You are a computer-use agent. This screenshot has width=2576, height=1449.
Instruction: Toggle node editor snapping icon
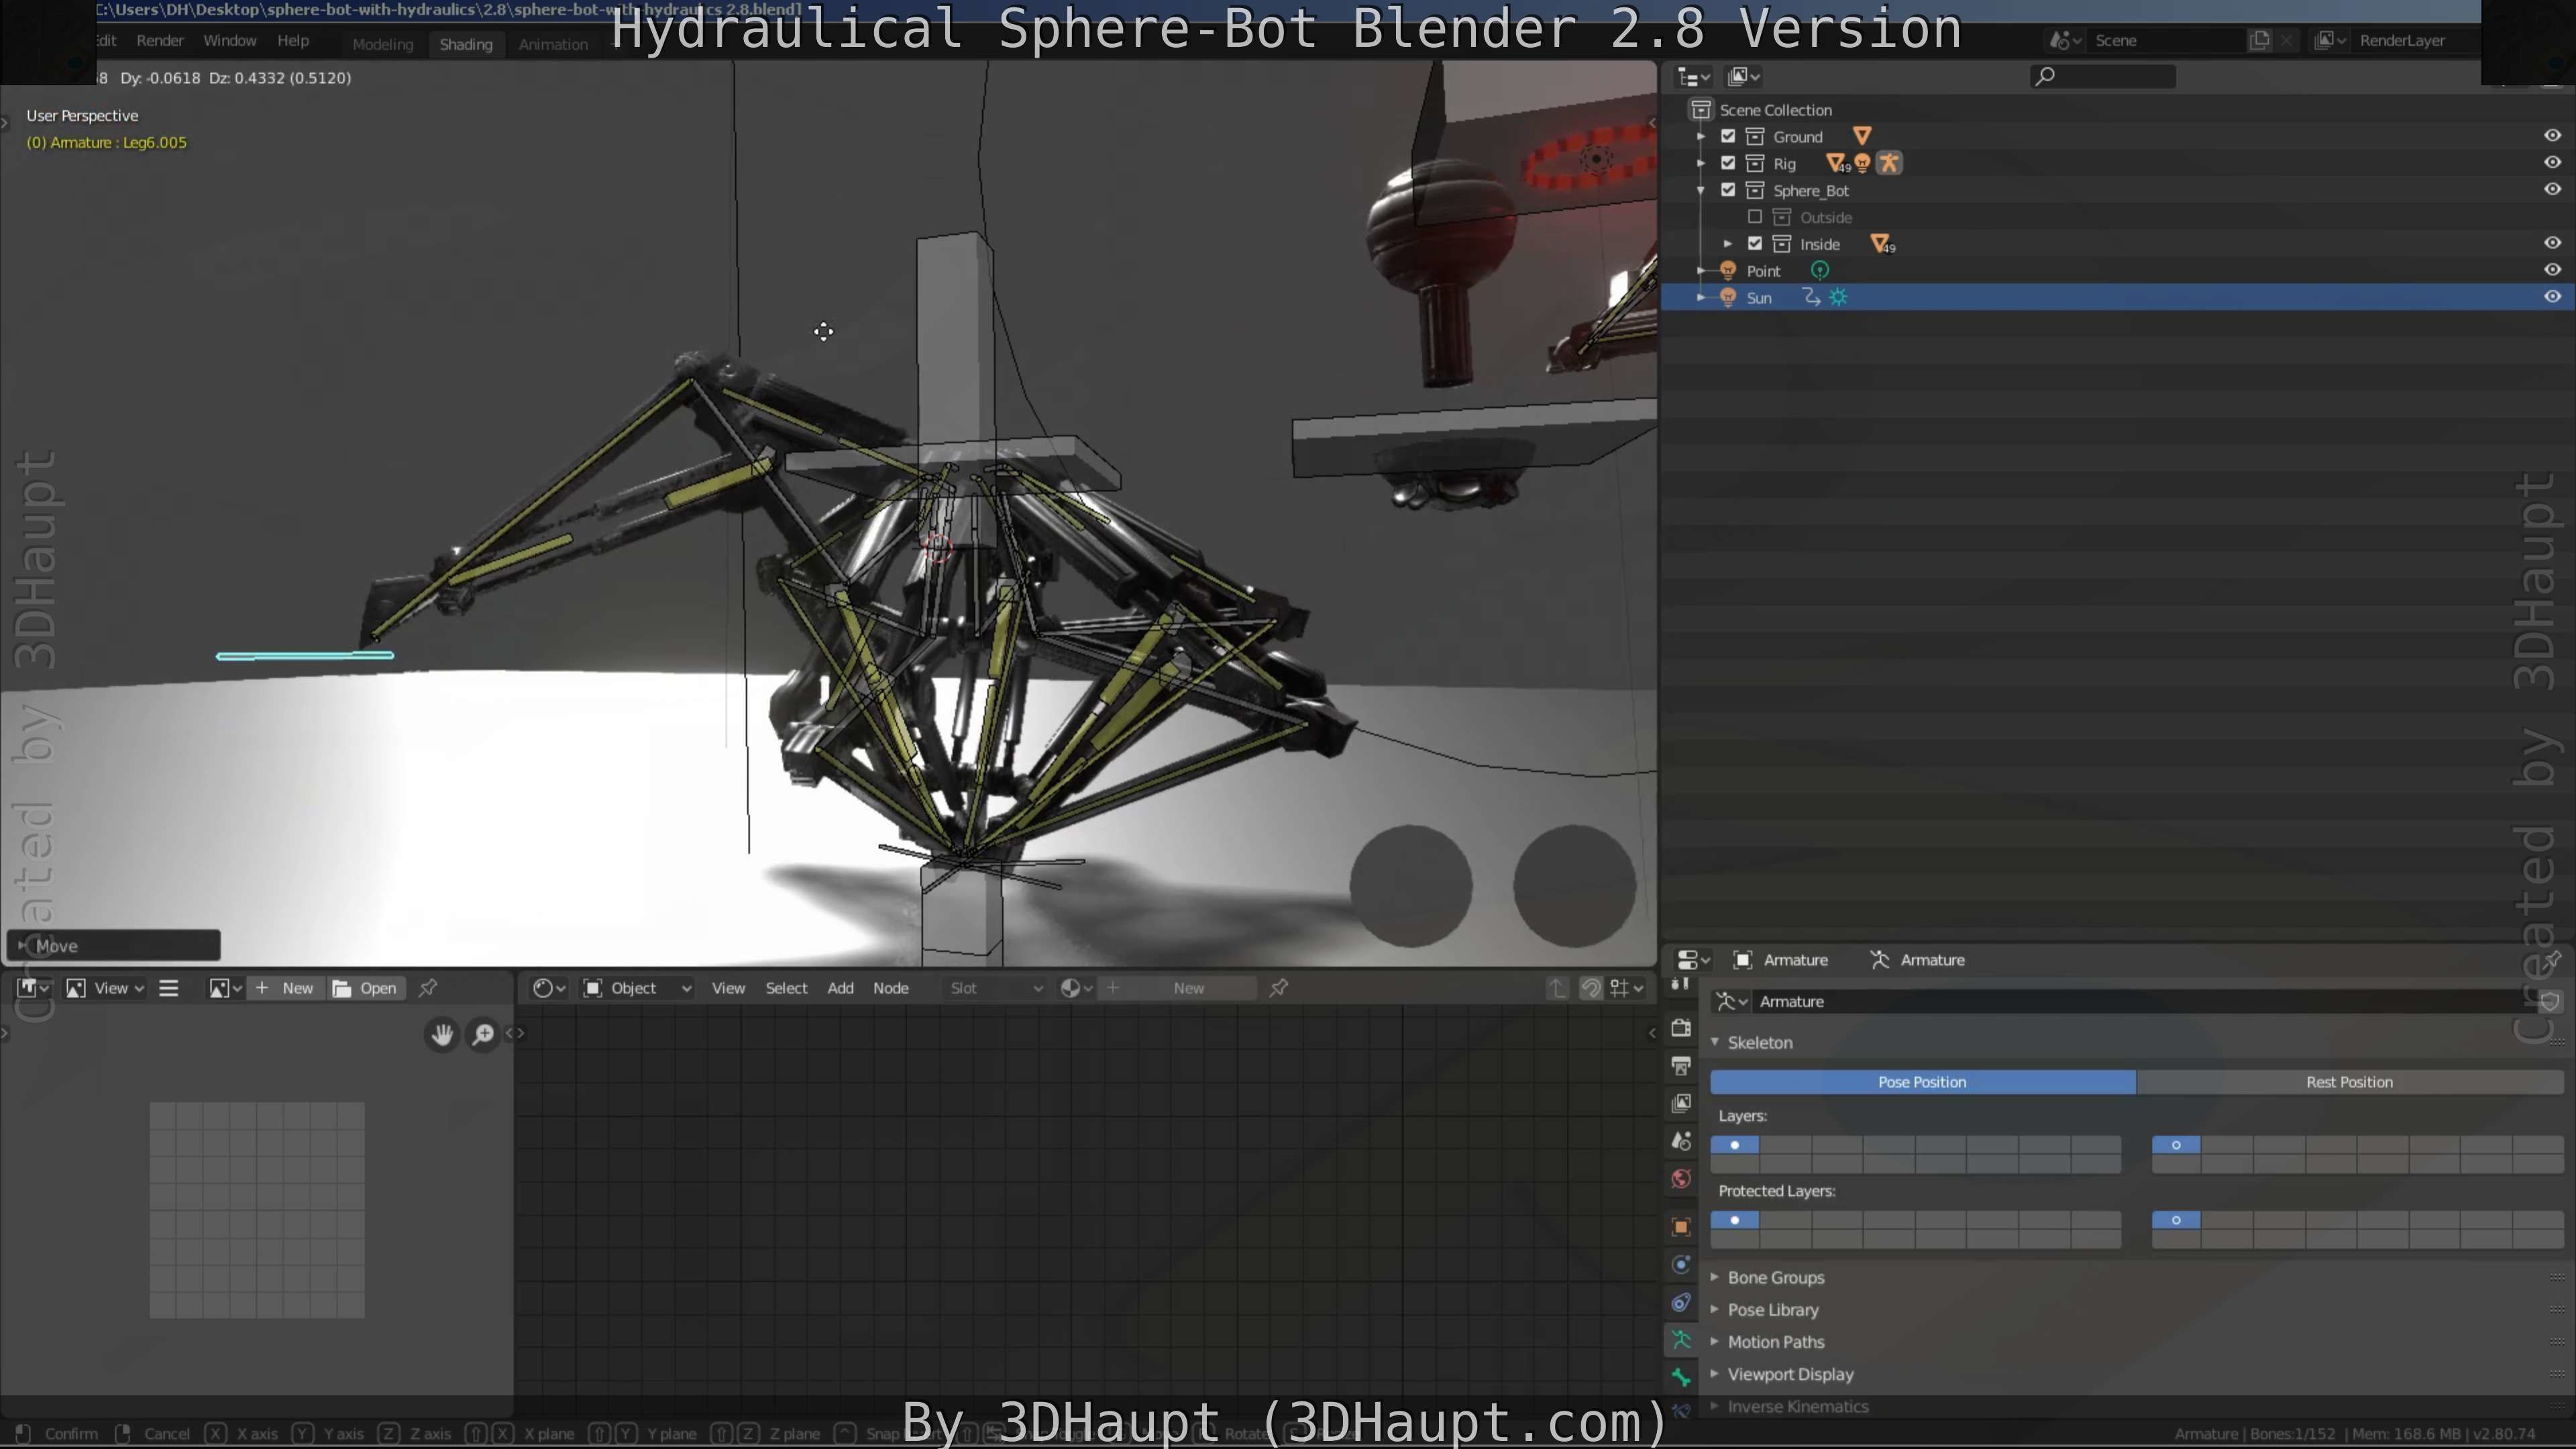(1590, 988)
